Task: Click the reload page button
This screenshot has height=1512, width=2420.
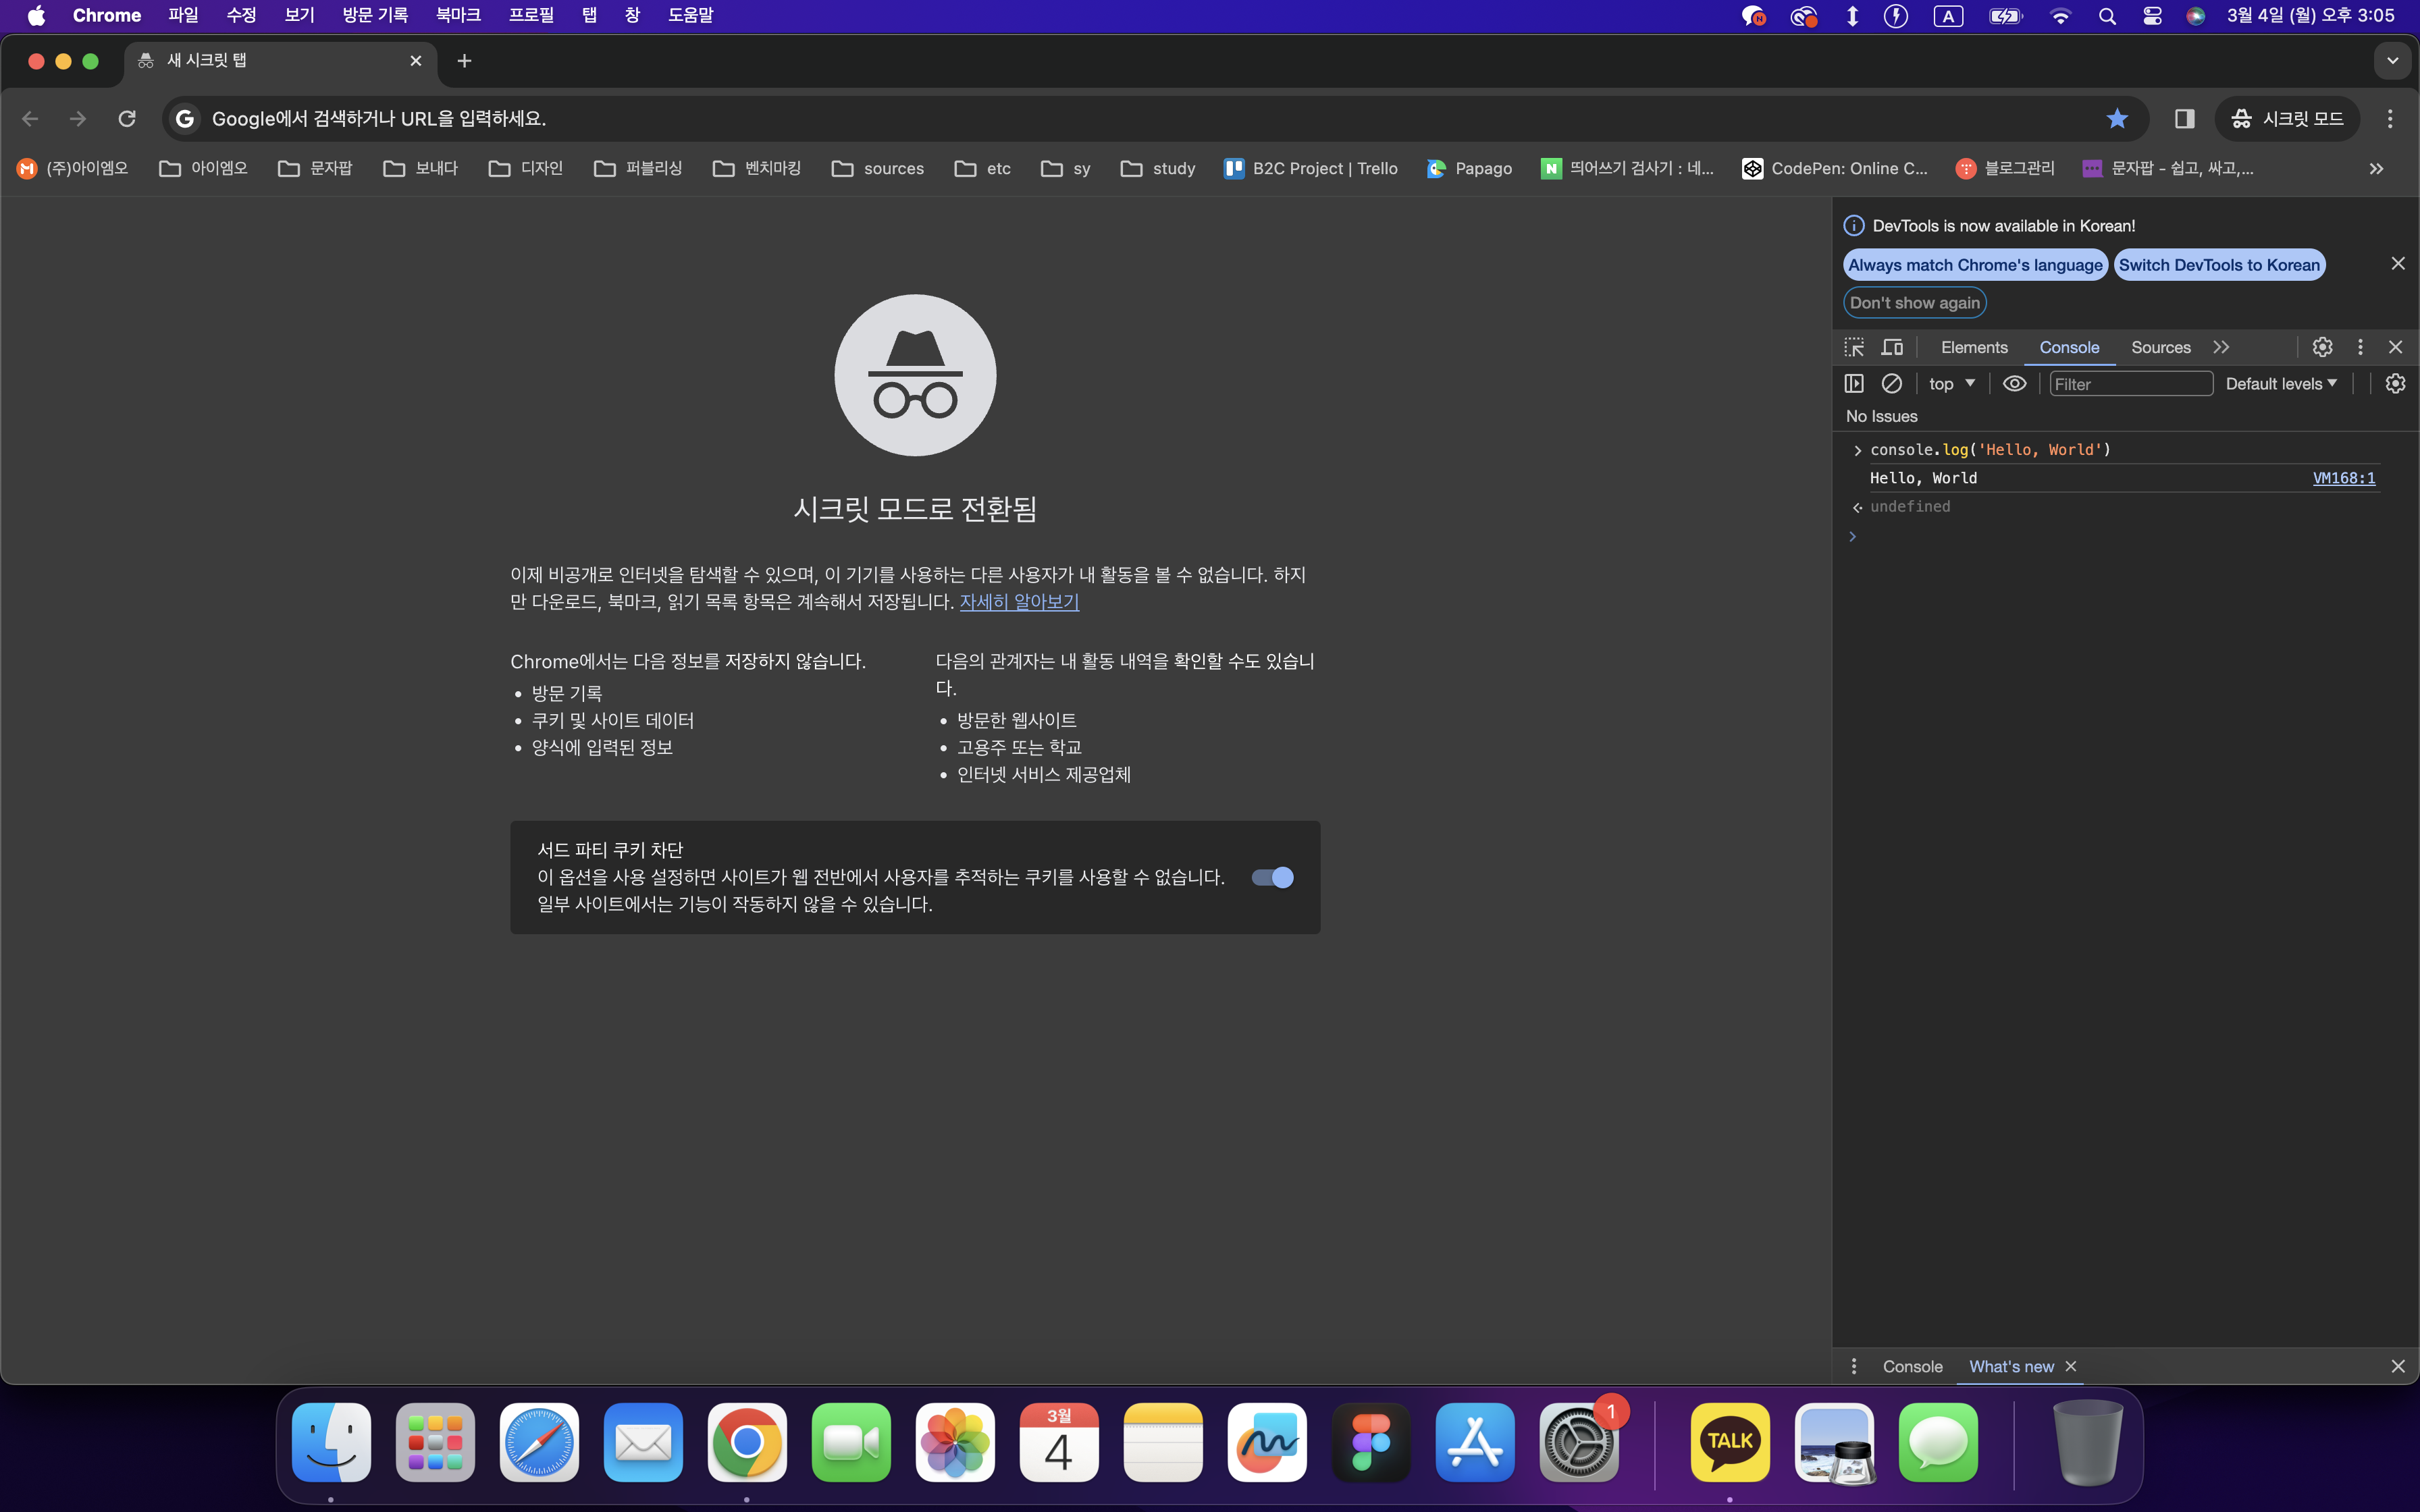Action: coord(127,119)
